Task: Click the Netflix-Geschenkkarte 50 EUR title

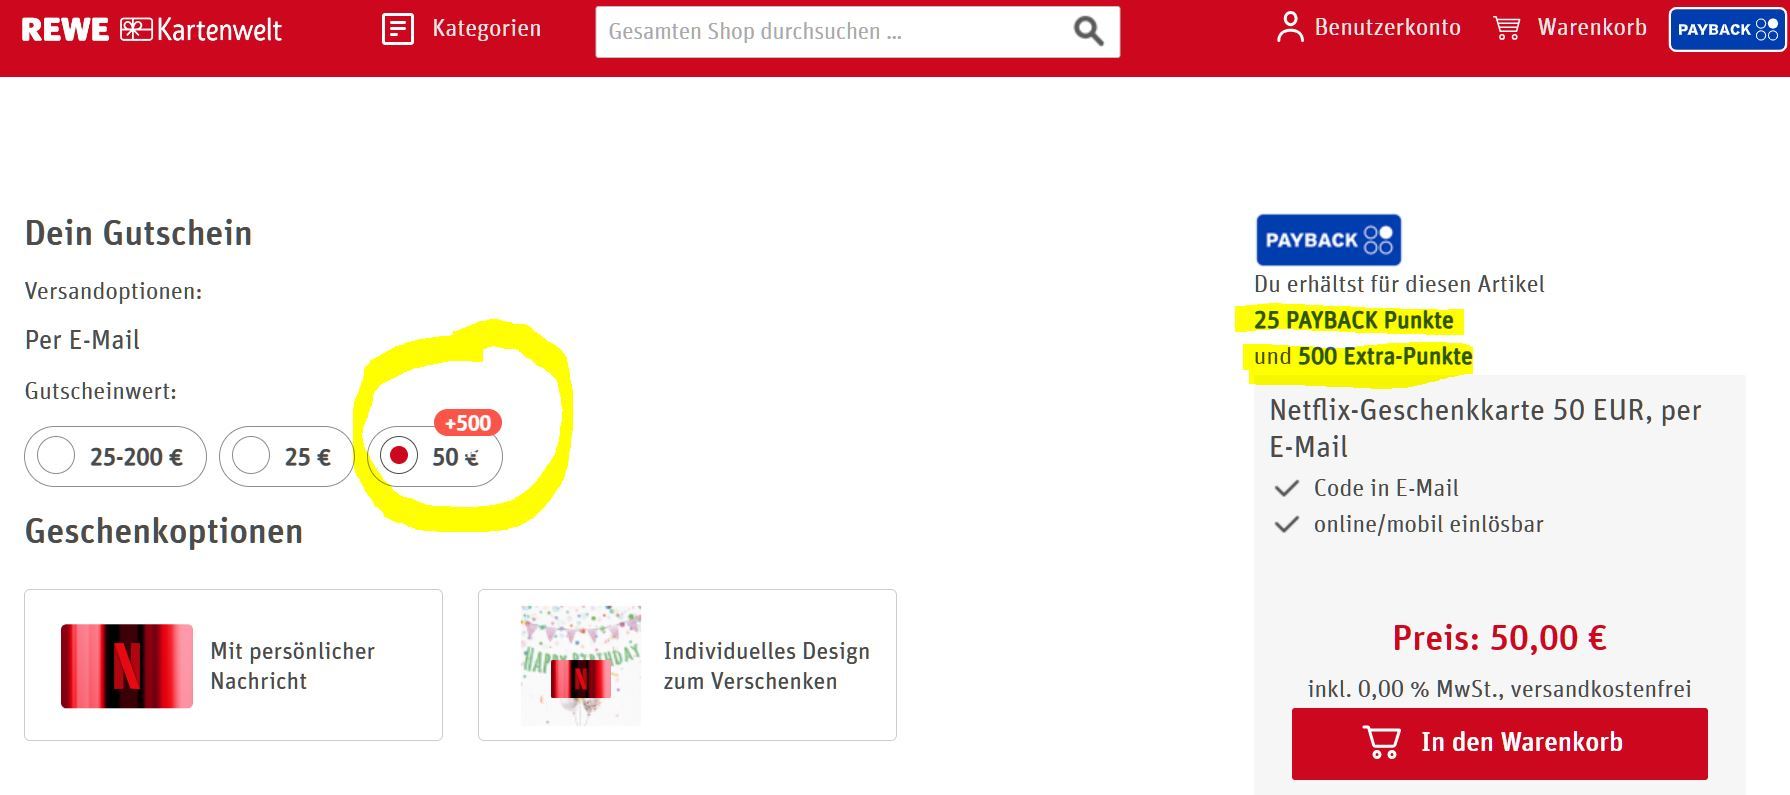Action: [x=1485, y=428]
